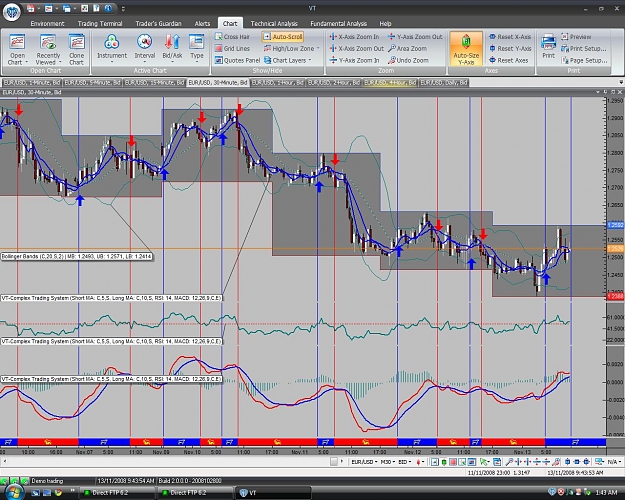The width and height of the screenshot is (625, 500).
Task: Open the Bid/Ask arrows dropdown
Action: [x=172, y=49]
